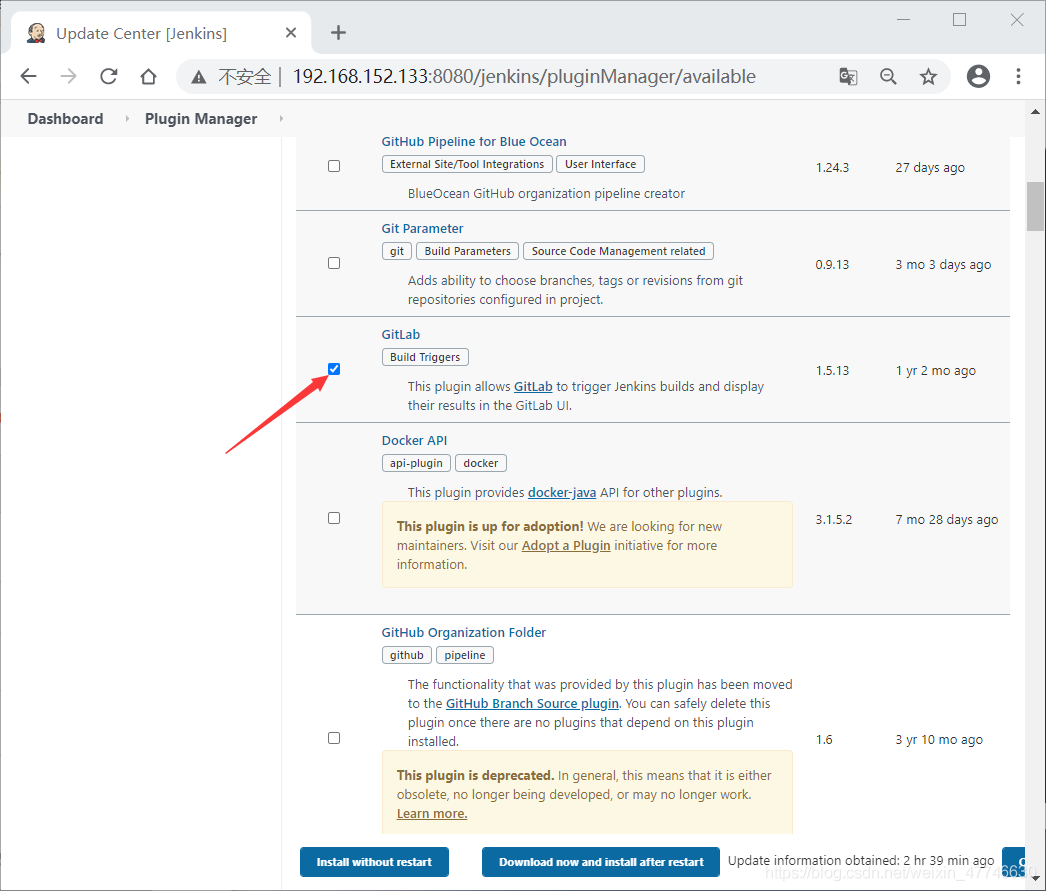Viewport: 1046px width, 891px height.
Task: Click the User Interface tag
Action: [x=600, y=164]
